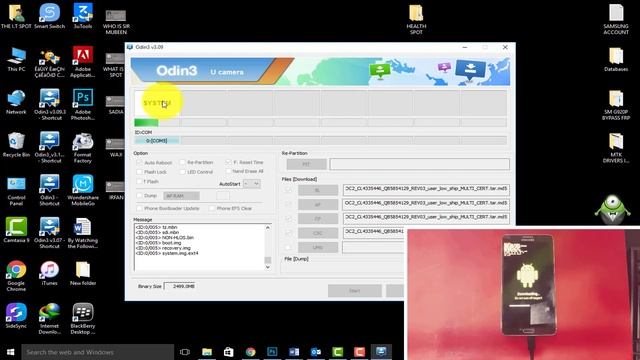
Task: Toggle Re-Partition option checkbox
Action: tap(182, 162)
